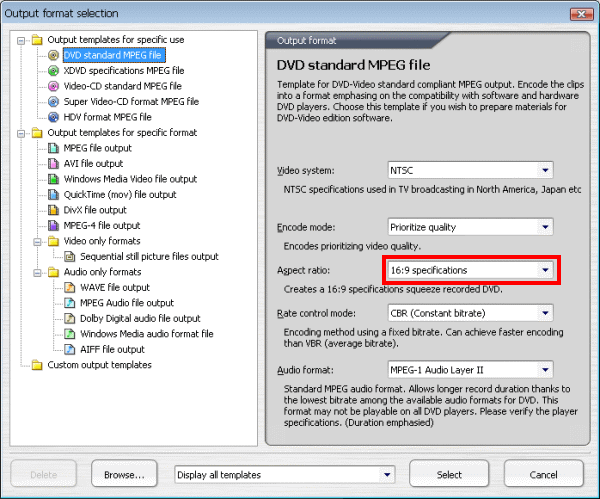The height and width of the screenshot is (499, 600).
Task: Select DivX file output entry
Action: coord(95,210)
